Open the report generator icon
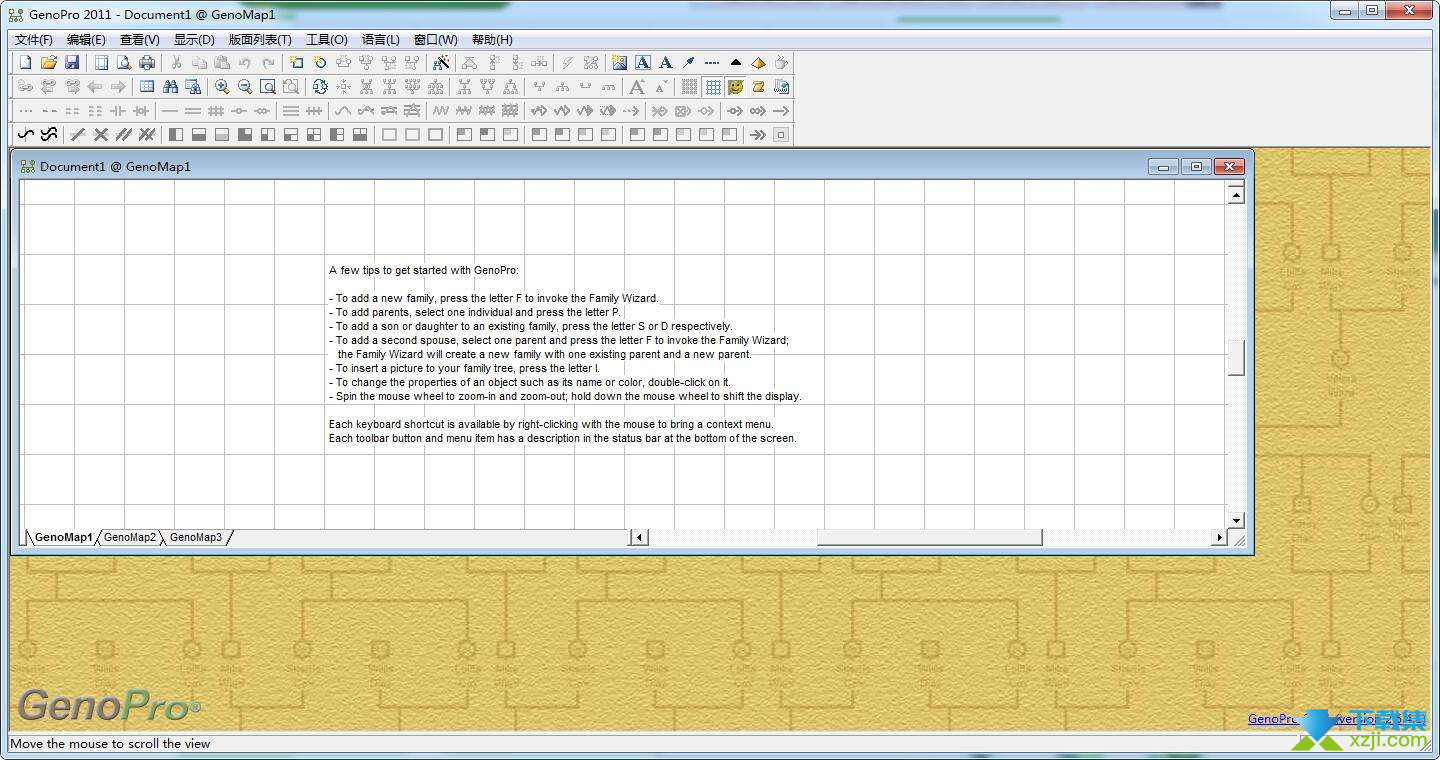 (782, 87)
